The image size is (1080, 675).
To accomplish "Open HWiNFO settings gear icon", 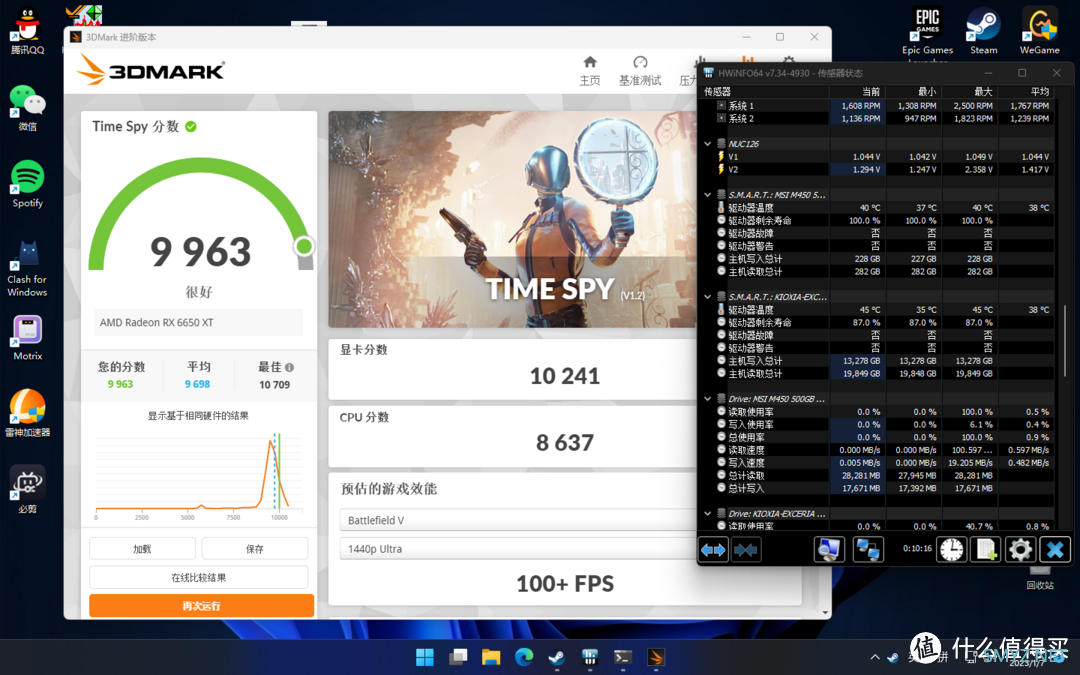I will [1020, 550].
